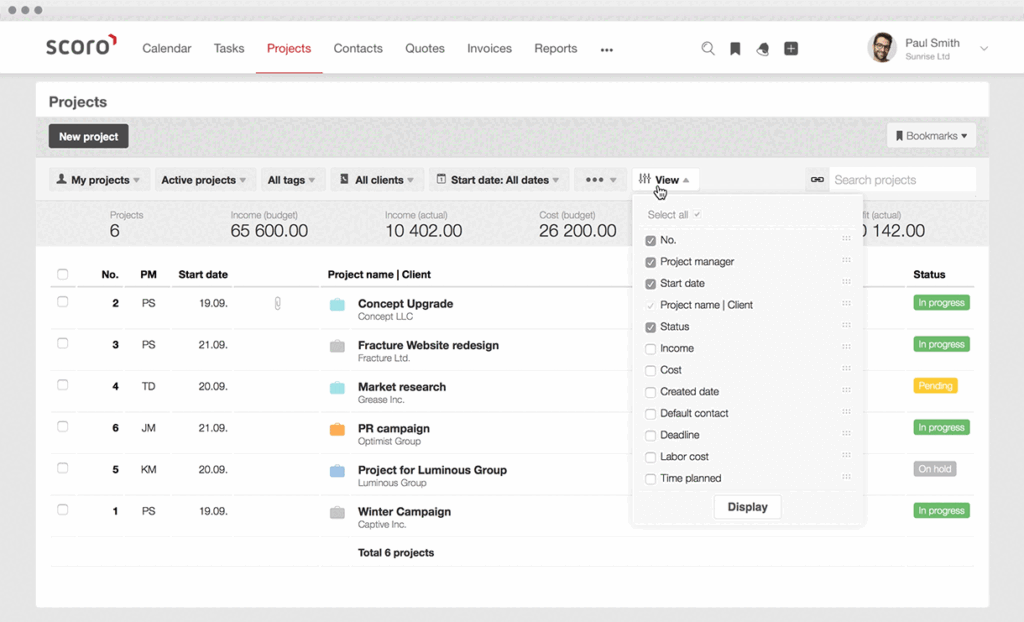Click the Fracture Website redesign briefcase icon
Screen dimensions: 1024x622
click(x=337, y=346)
